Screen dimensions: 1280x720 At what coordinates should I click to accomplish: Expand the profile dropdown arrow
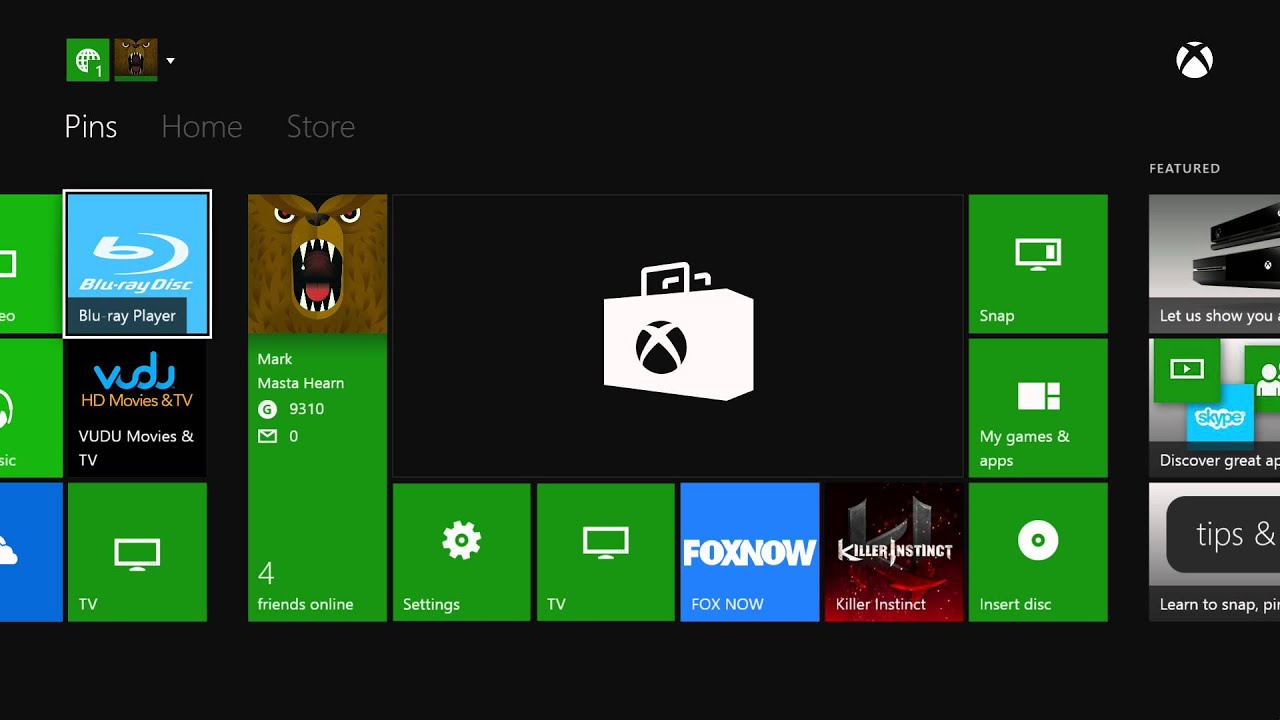tap(170, 61)
